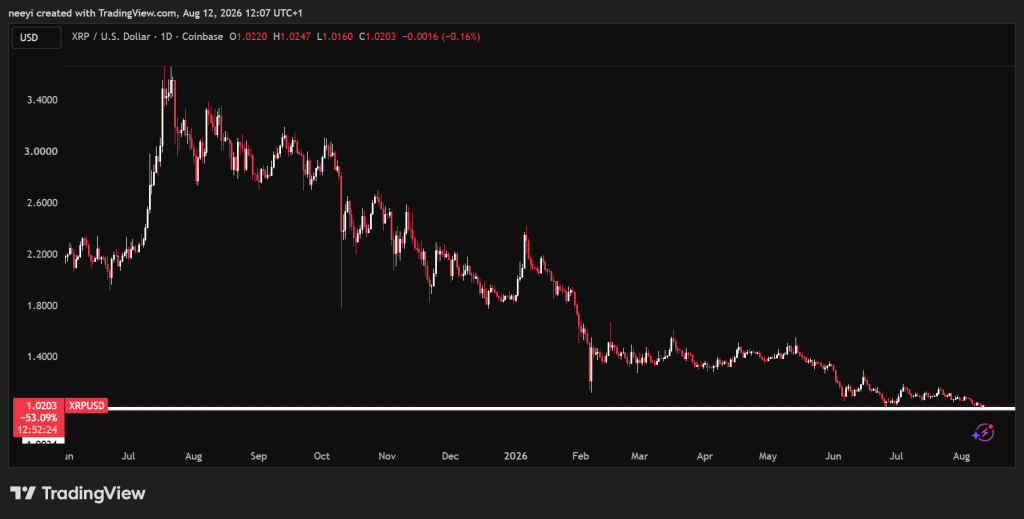1024x519 pixels.
Task: Click the Oct time axis label
Action: point(322,456)
